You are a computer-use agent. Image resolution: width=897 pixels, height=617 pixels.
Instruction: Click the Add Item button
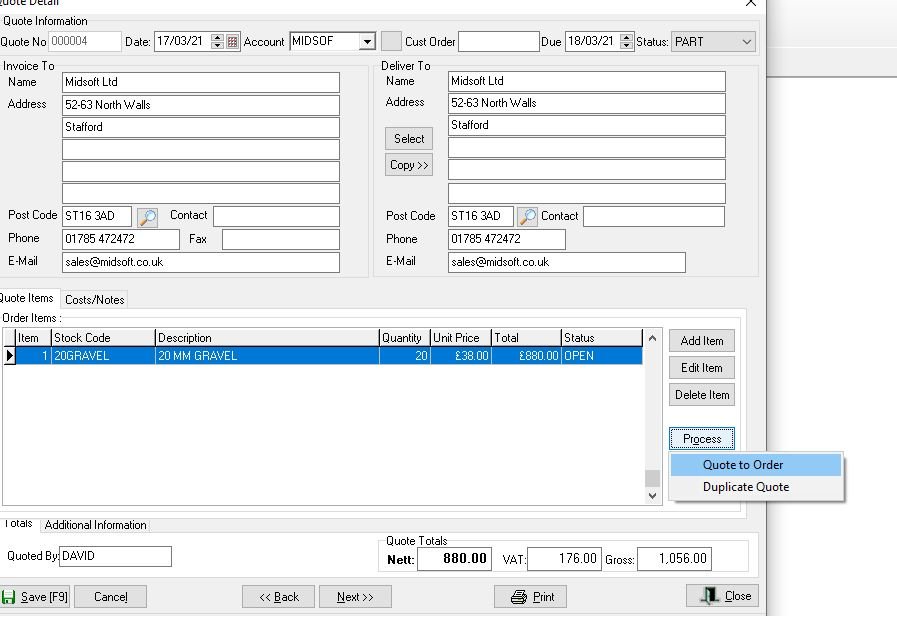[702, 341]
